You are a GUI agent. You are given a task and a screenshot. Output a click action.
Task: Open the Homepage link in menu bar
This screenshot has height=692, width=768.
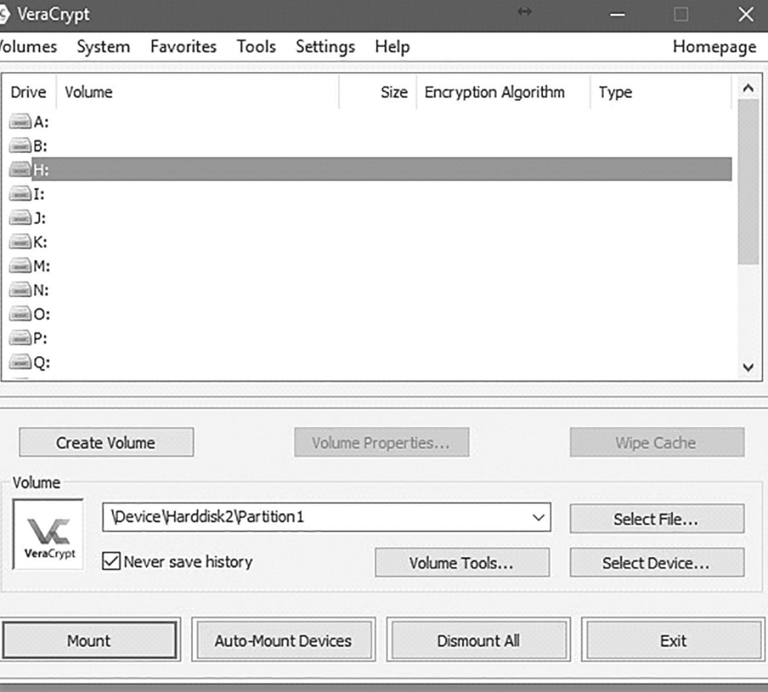tap(714, 47)
